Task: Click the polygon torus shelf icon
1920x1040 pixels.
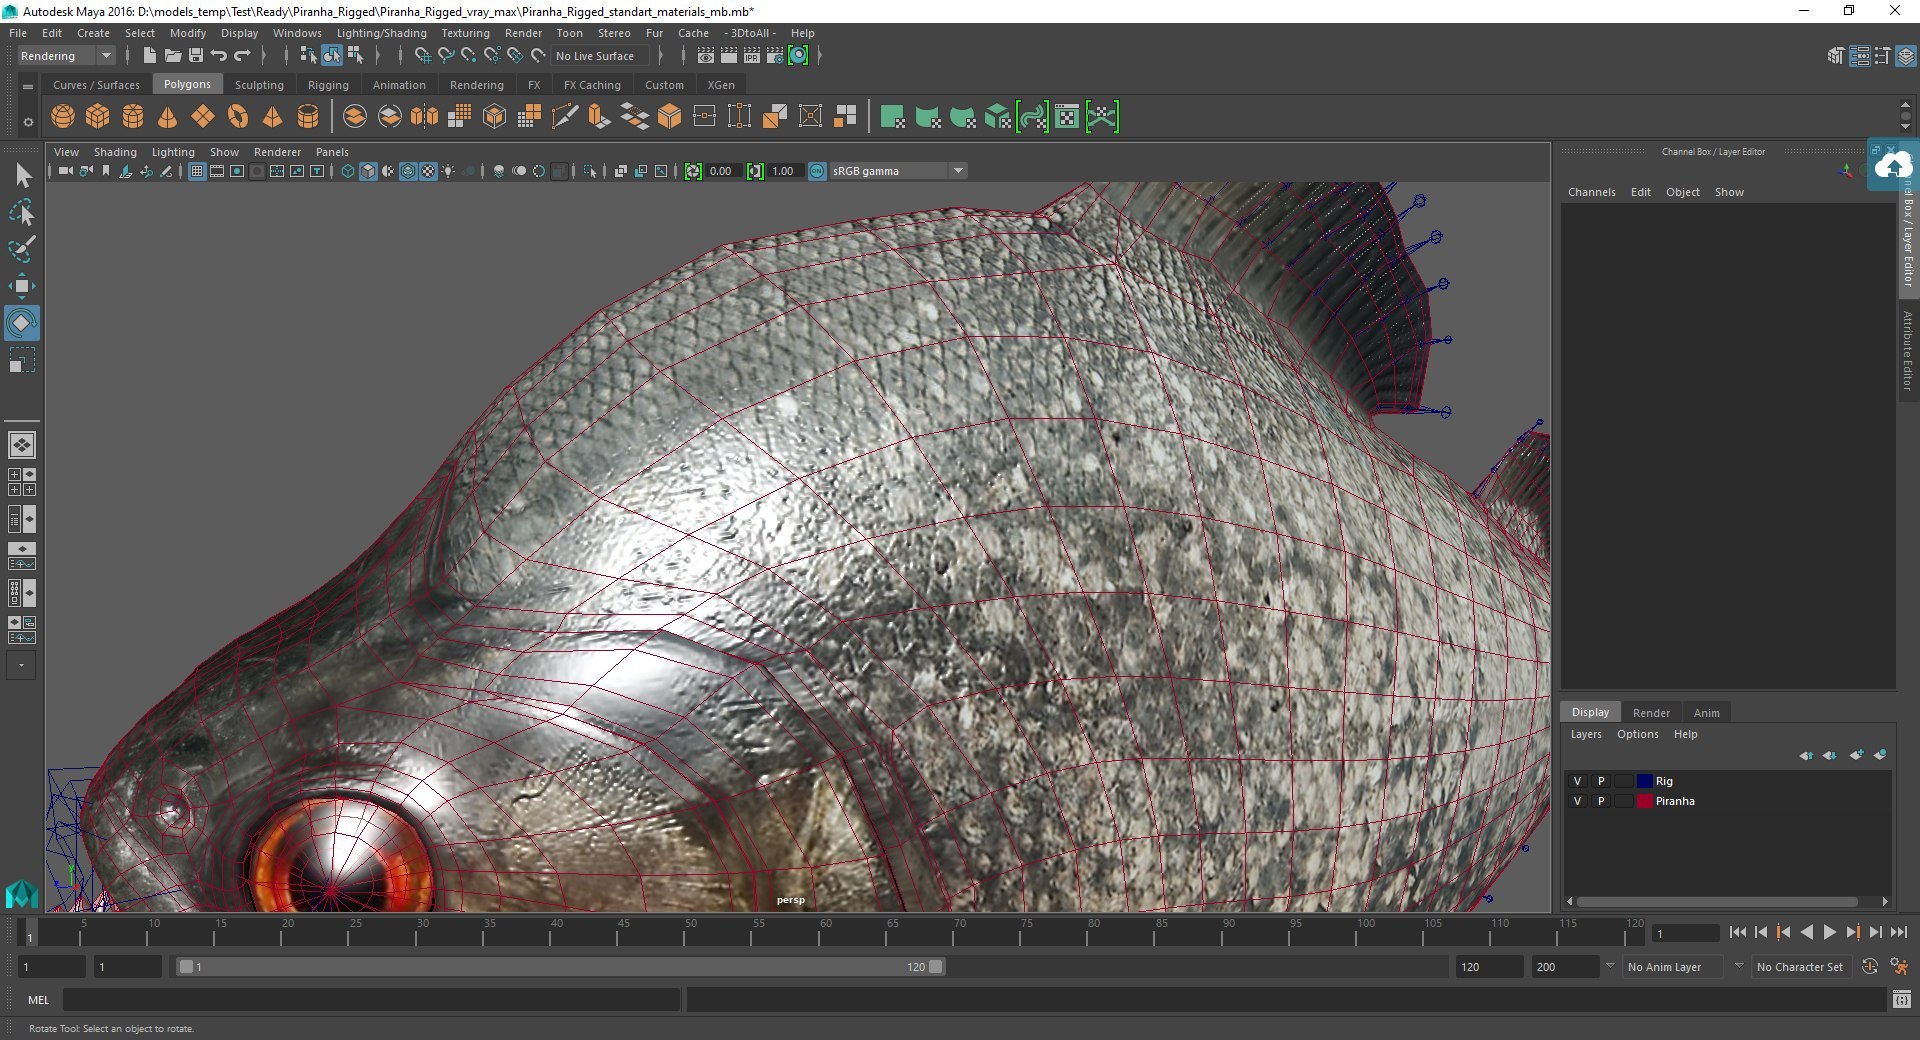Action: pyautogui.click(x=238, y=117)
